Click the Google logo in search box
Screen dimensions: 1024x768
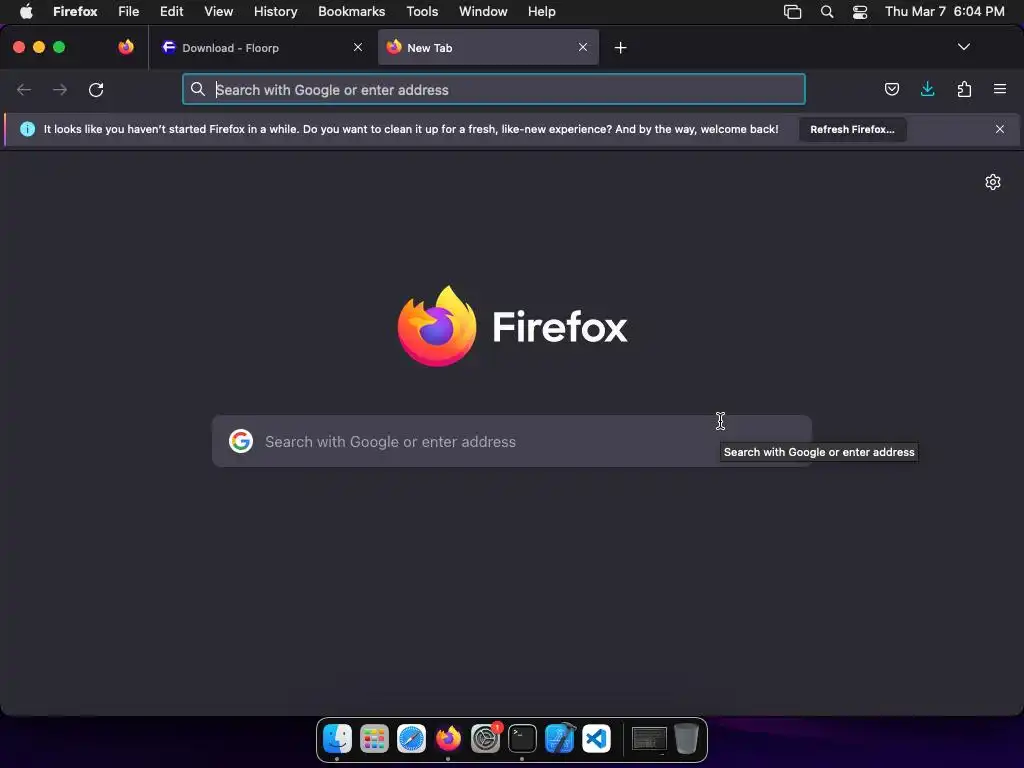[x=241, y=441]
